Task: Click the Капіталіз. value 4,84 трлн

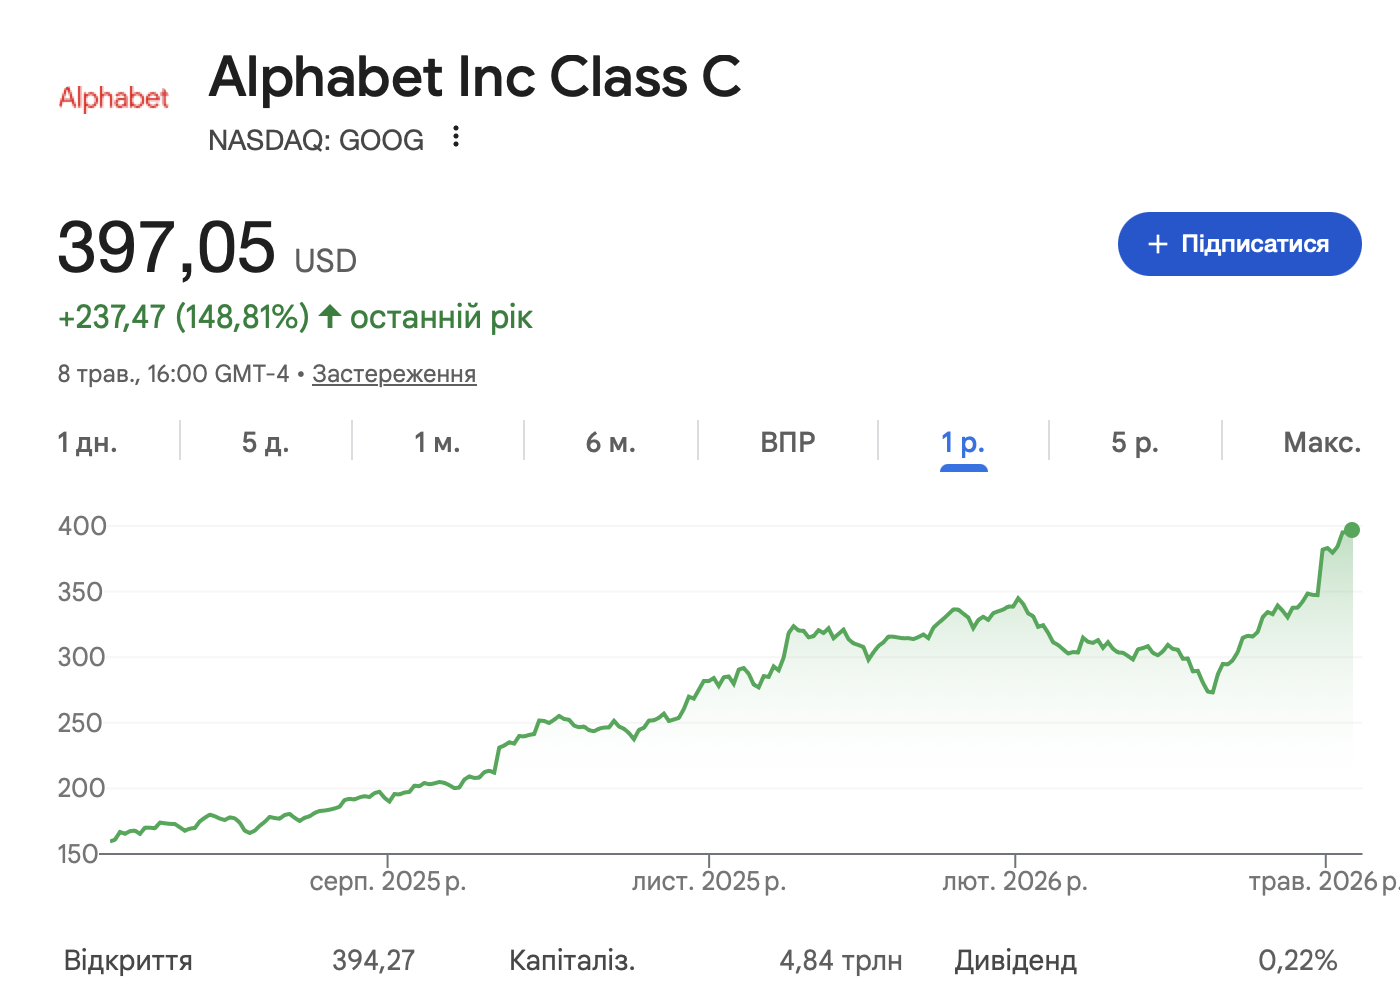Action: click(841, 961)
